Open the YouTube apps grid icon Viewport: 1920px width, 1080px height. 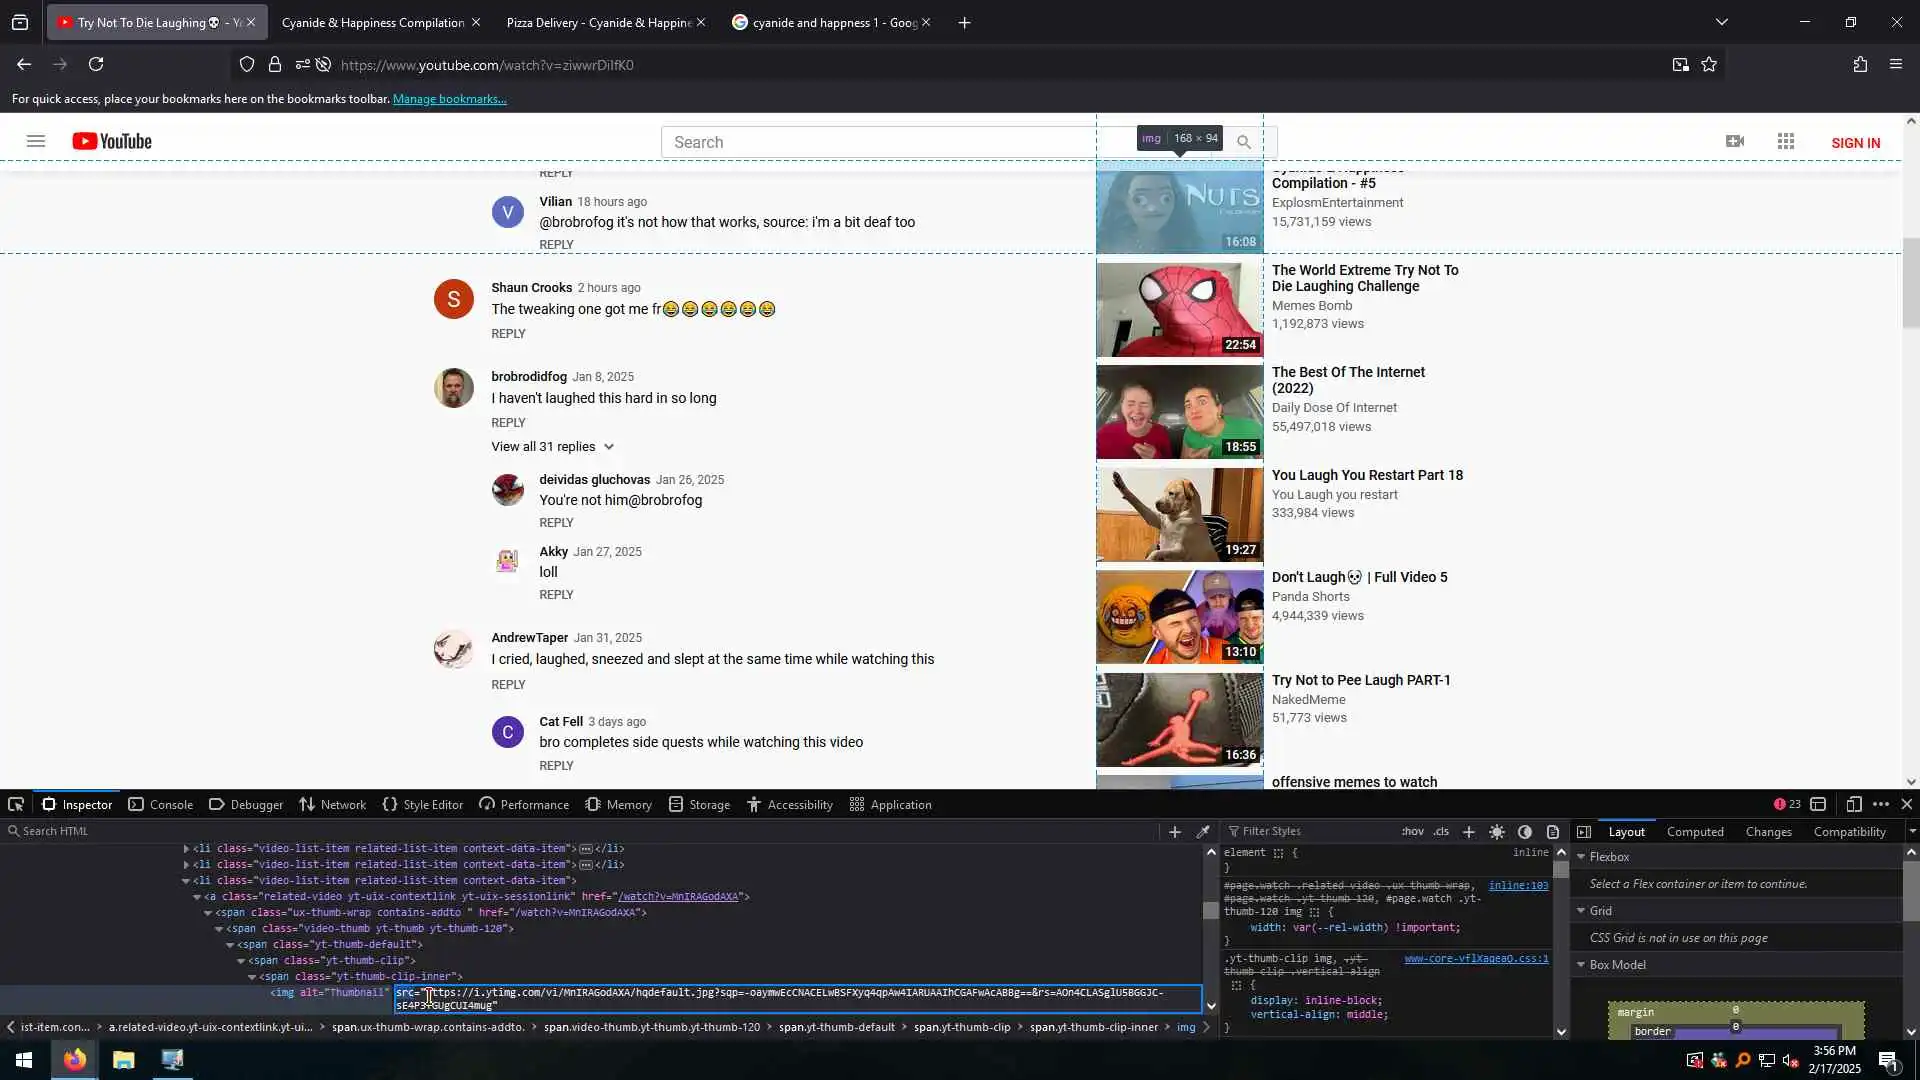pos(1786,142)
